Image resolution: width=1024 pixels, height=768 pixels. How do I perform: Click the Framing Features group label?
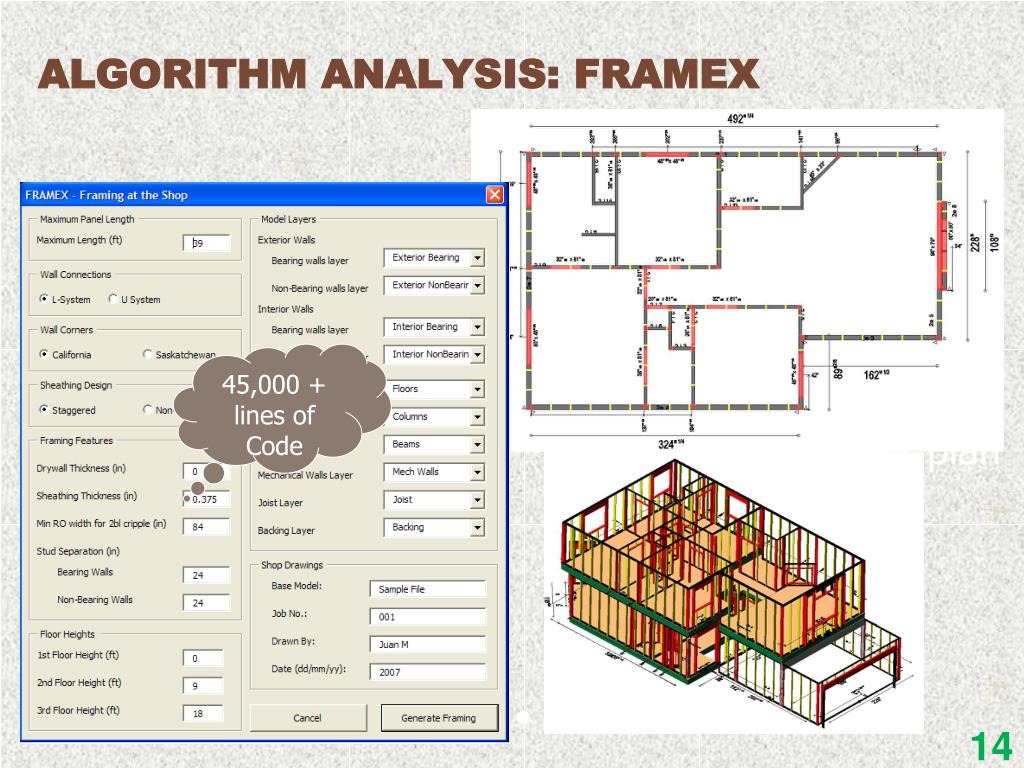coord(76,441)
